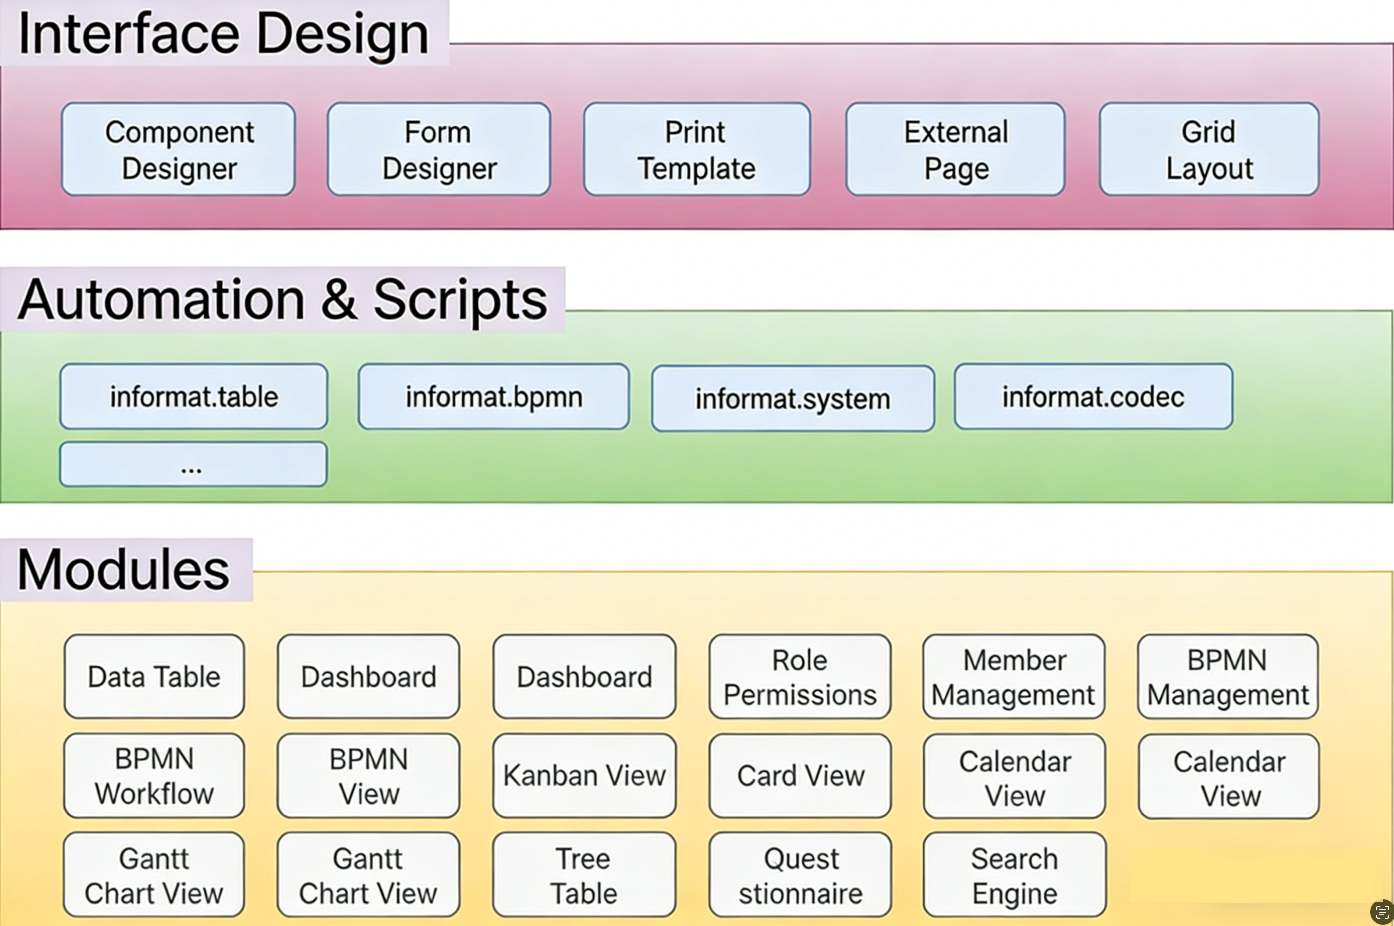Click the link icon at bottom right corner
Image resolution: width=1394 pixels, height=926 pixels.
tap(1381, 911)
